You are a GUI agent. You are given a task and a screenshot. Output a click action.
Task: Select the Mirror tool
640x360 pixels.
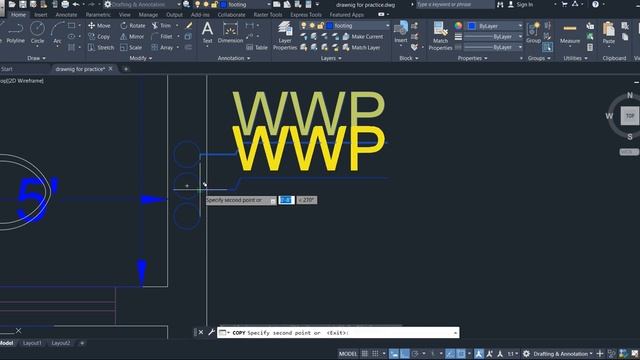(x=132, y=36)
